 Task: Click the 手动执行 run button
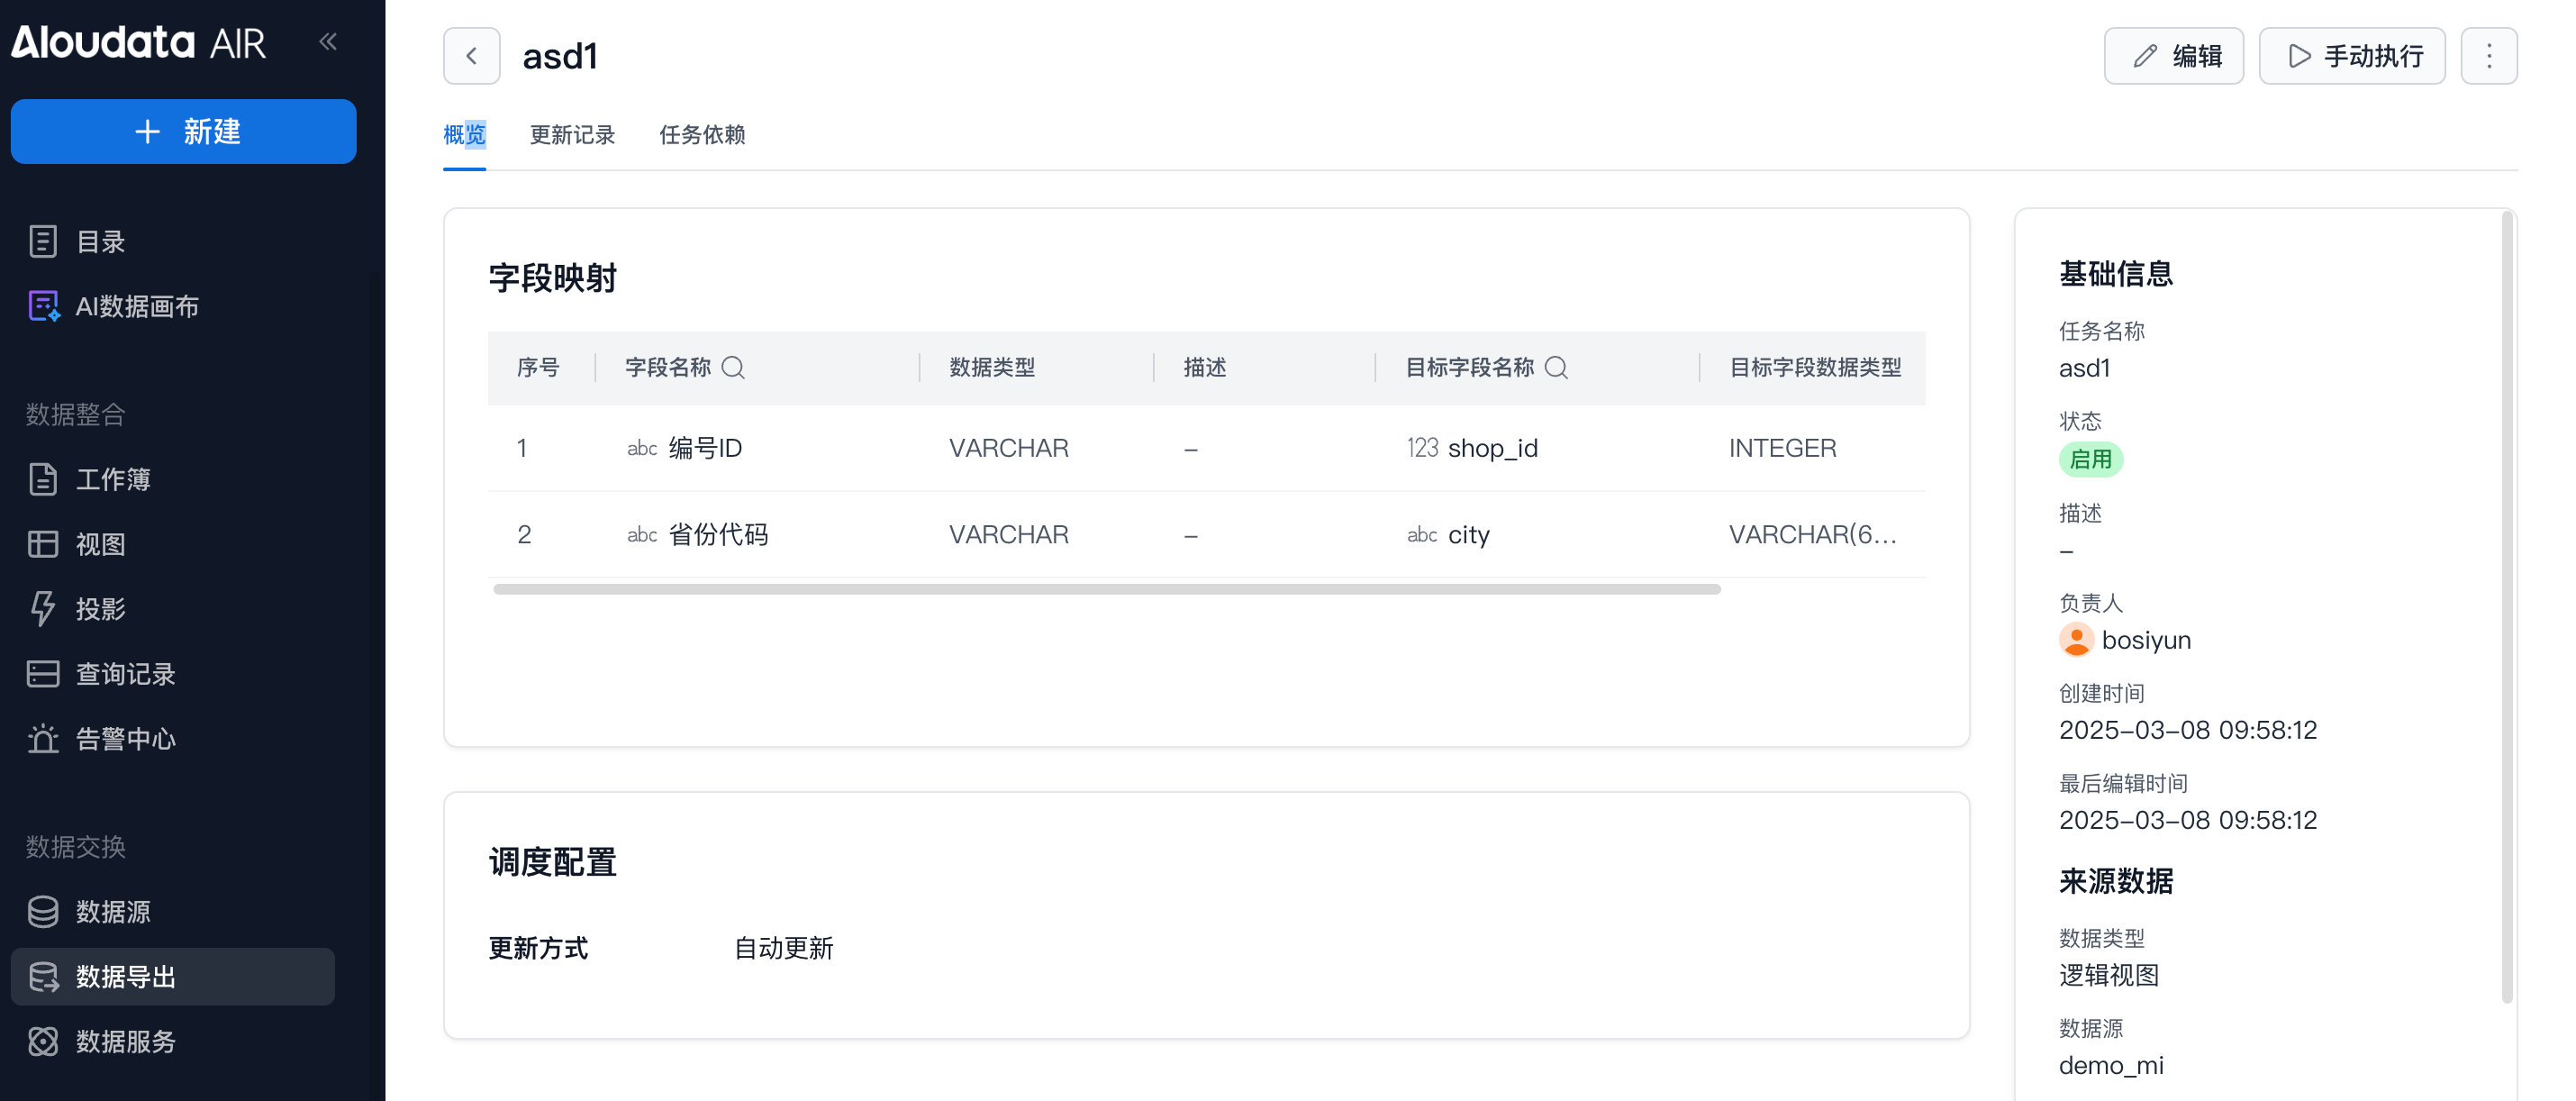click(x=2351, y=56)
